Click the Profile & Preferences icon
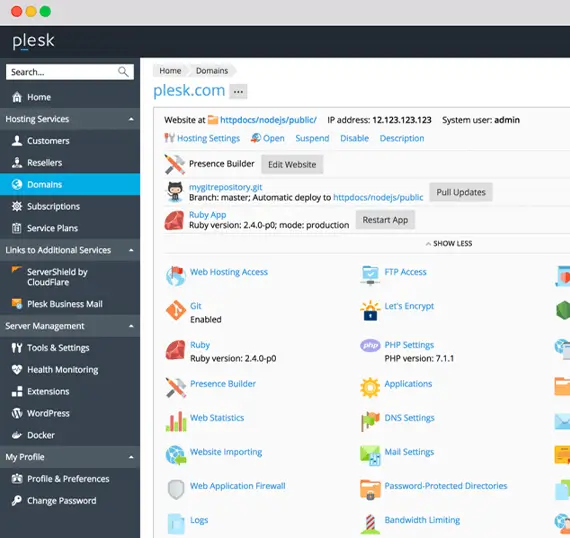570x538 pixels. coord(17,479)
